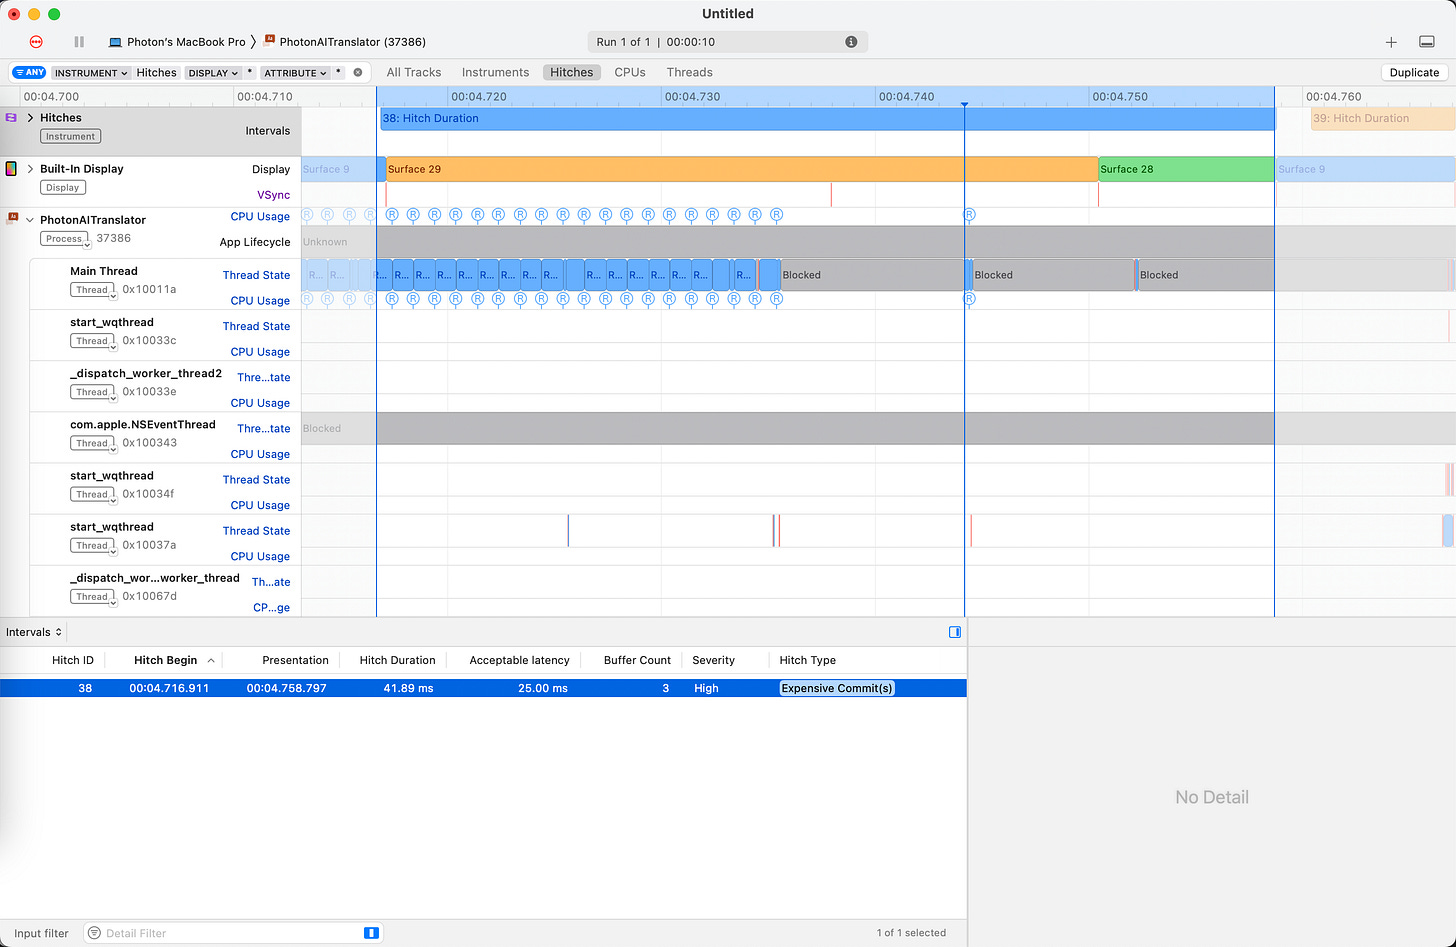Open Main Thread's Thread badge menu
1456x947 pixels.
coord(93,290)
